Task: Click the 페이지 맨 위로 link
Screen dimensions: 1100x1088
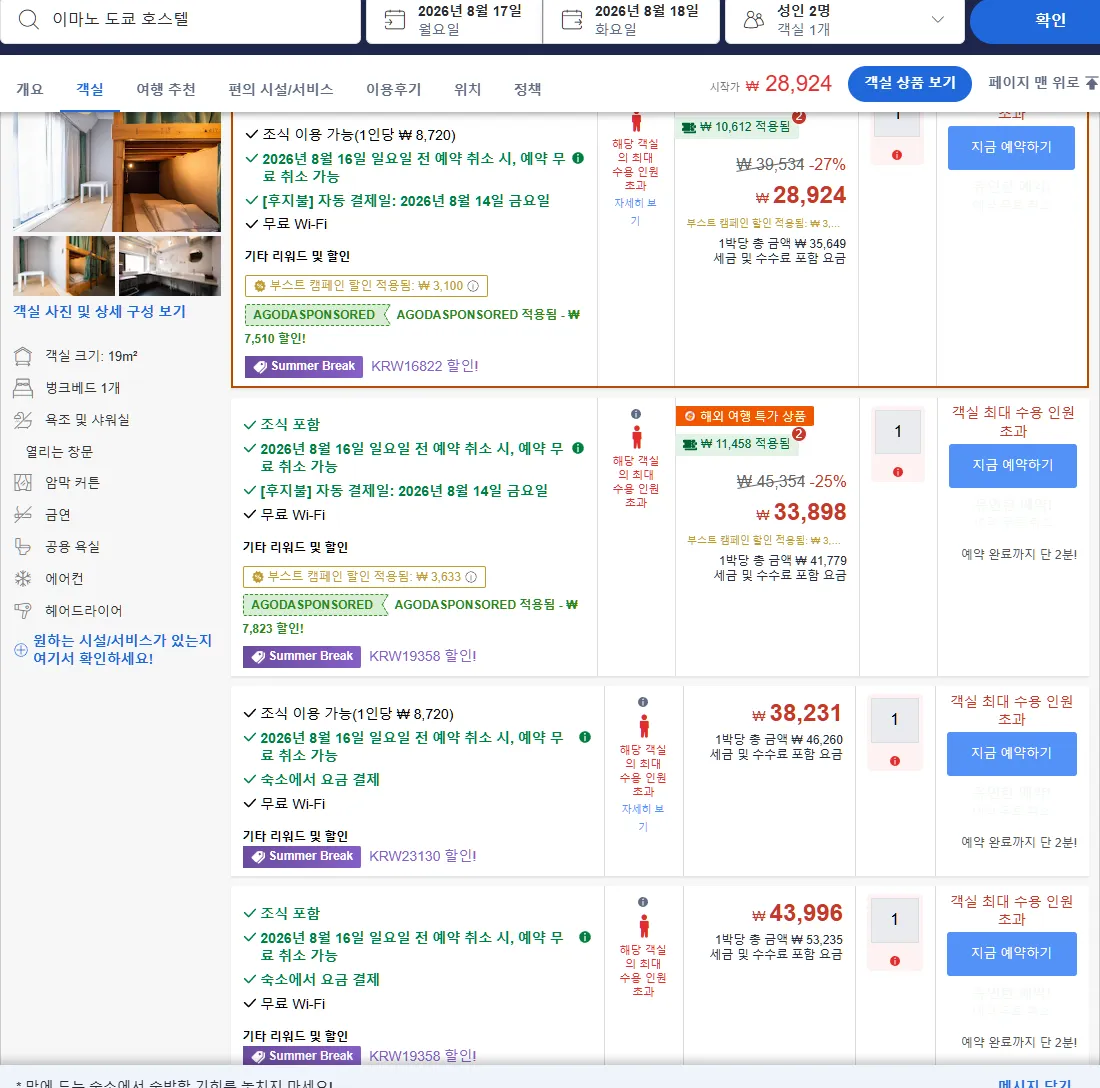Action: point(1042,83)
